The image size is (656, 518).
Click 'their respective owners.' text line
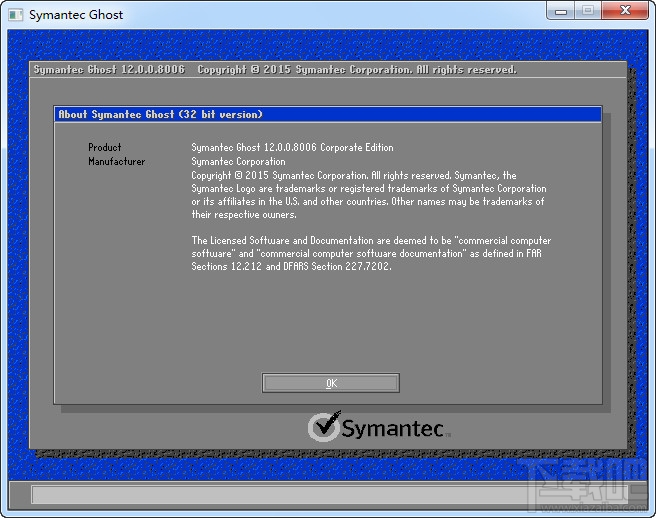click(x=244, y=214)
